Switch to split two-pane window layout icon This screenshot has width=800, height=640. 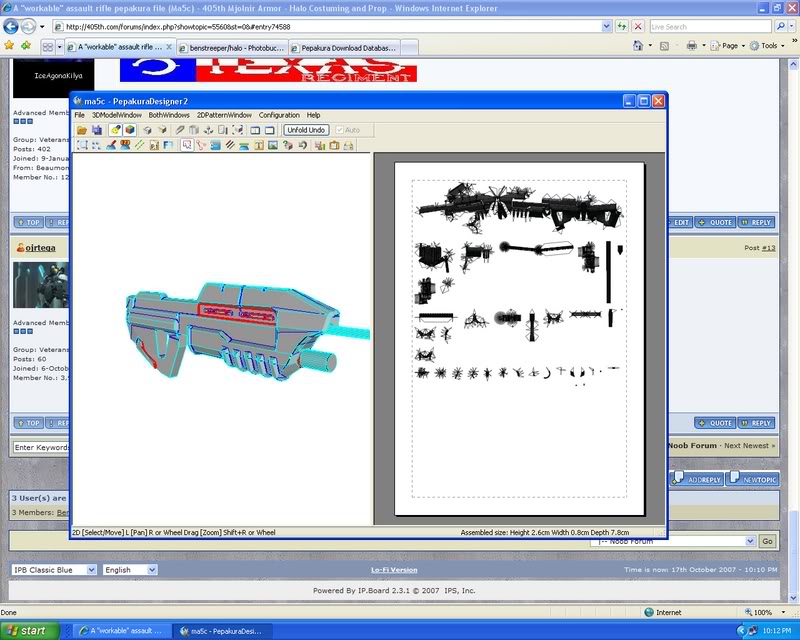(255, 130)
